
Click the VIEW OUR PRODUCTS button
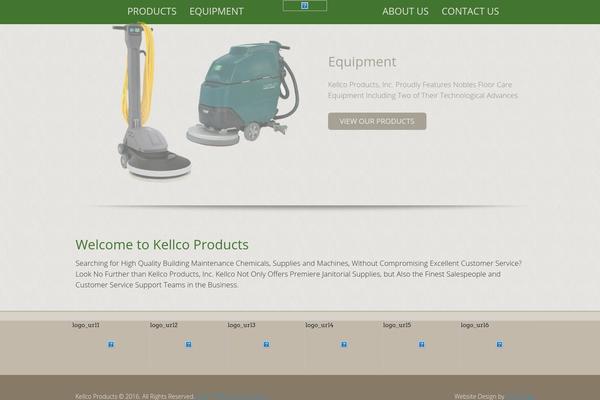377,121
